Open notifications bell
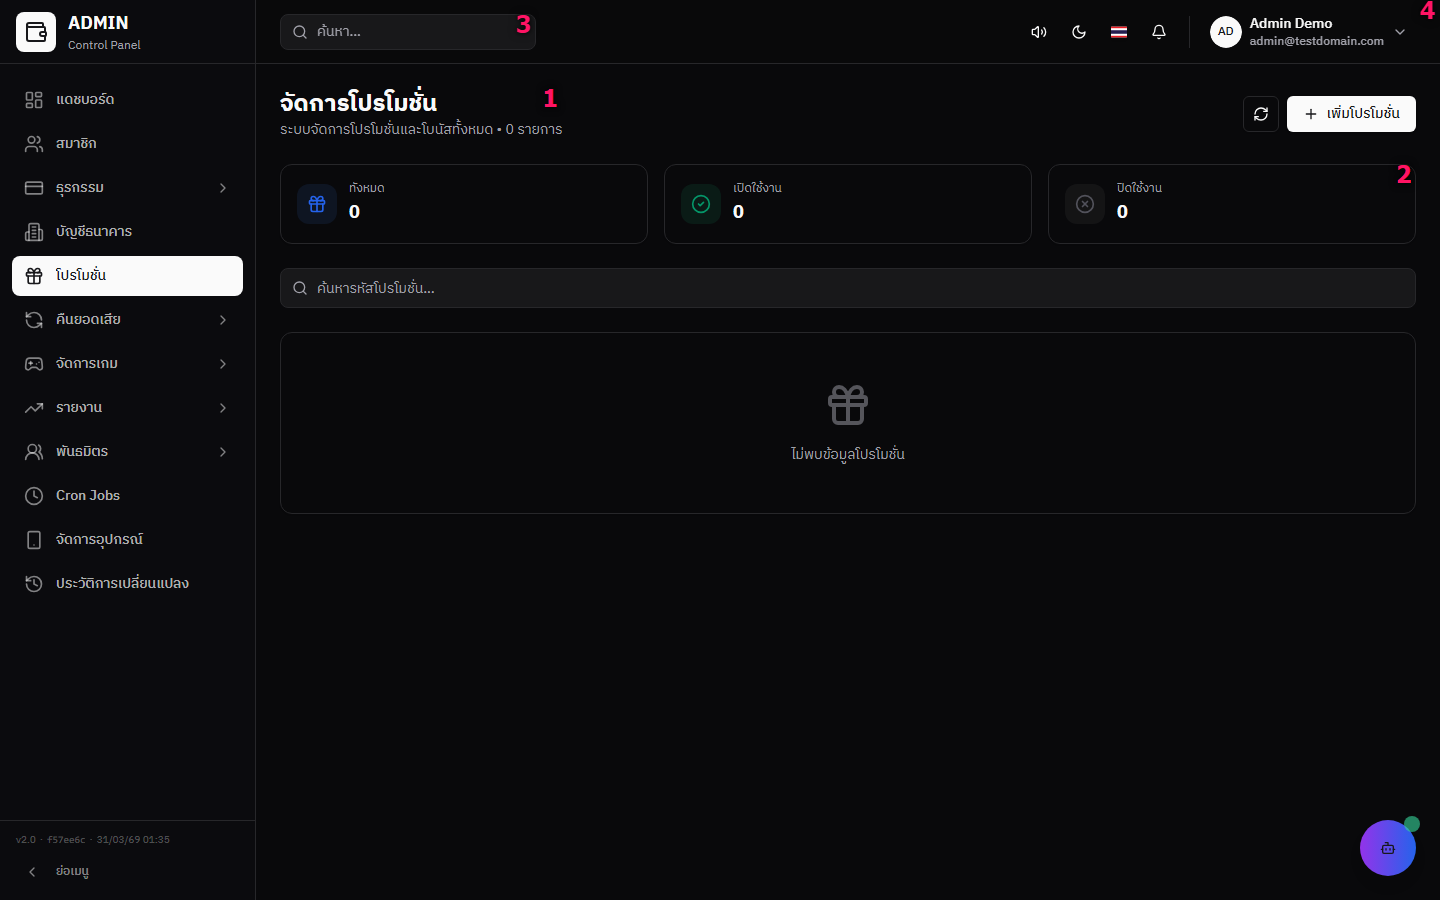1440x900 pixels. coord(1159,32)
